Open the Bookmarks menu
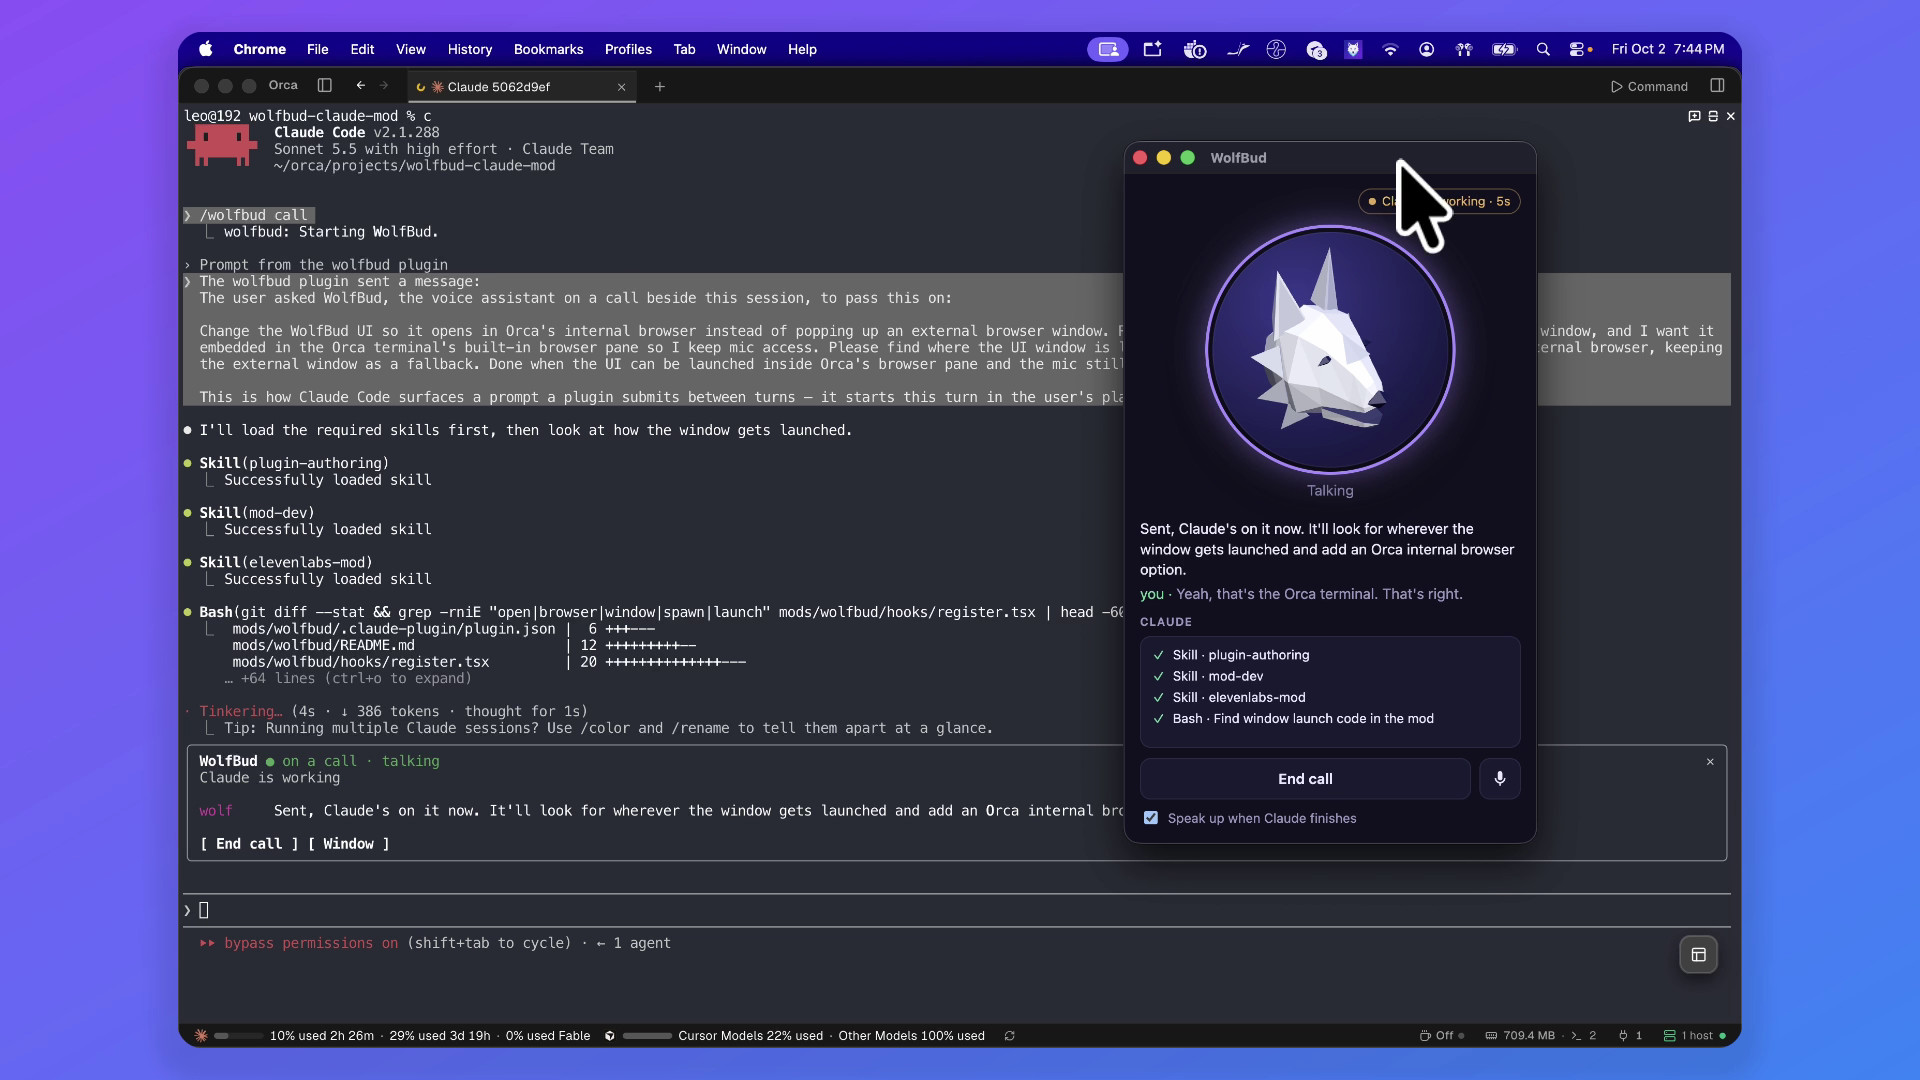The height and width of the screenshot is (1080, 1920). click(548, 49)
